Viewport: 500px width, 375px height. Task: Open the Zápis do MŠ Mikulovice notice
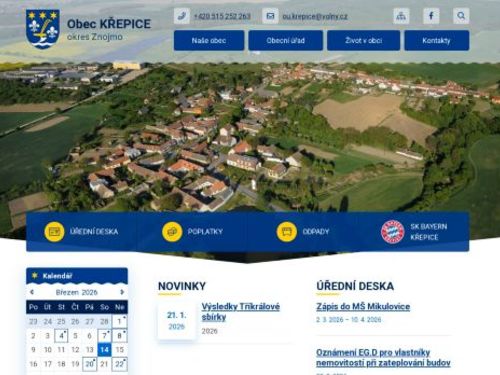[363, 306]
